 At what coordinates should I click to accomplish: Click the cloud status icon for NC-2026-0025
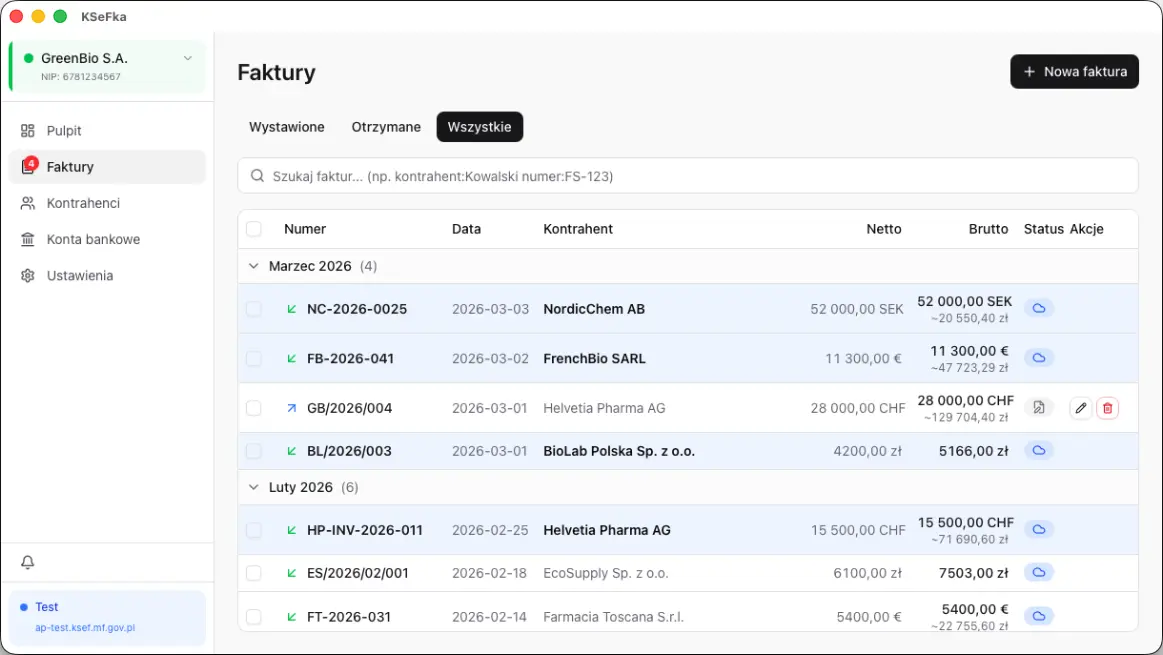point(1039,309)
